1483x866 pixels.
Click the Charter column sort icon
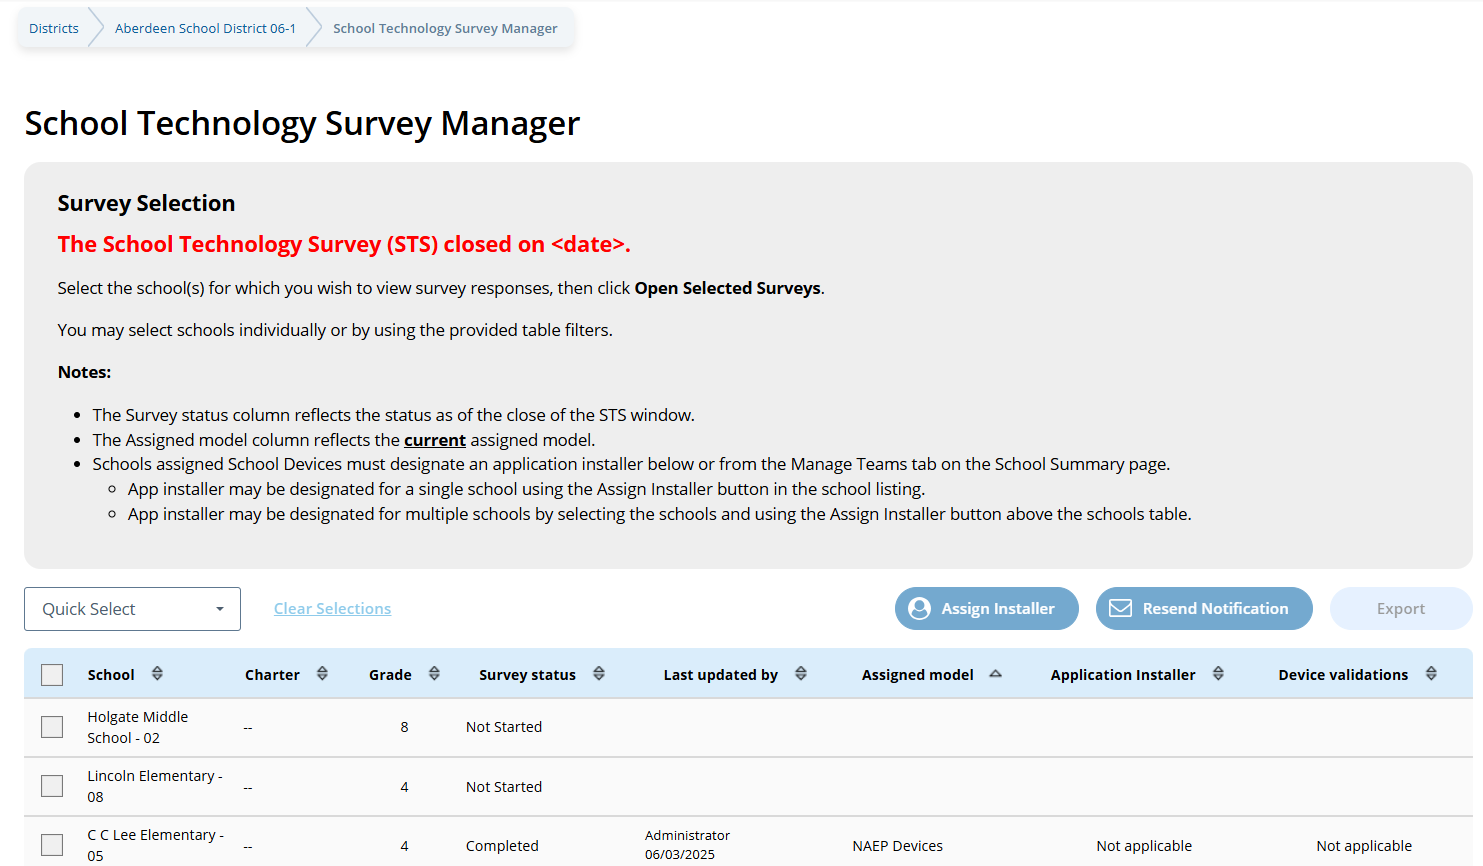point(322,674)
